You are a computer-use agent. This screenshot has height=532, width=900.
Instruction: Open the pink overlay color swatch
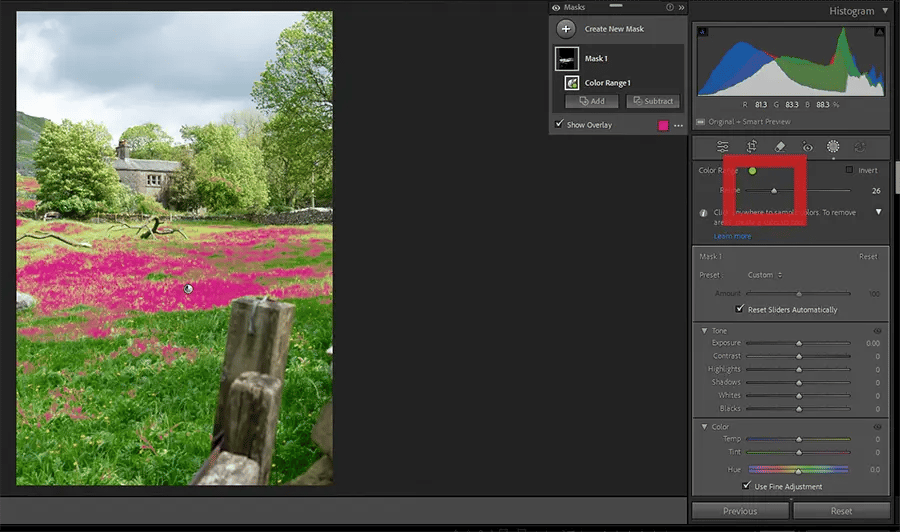tap(663, 125)
